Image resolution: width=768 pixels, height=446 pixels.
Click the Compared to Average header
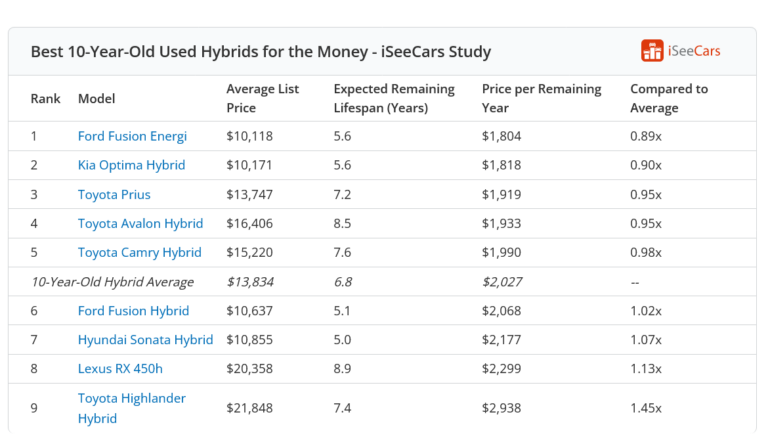pyautogui.click(x=668, y=98)
